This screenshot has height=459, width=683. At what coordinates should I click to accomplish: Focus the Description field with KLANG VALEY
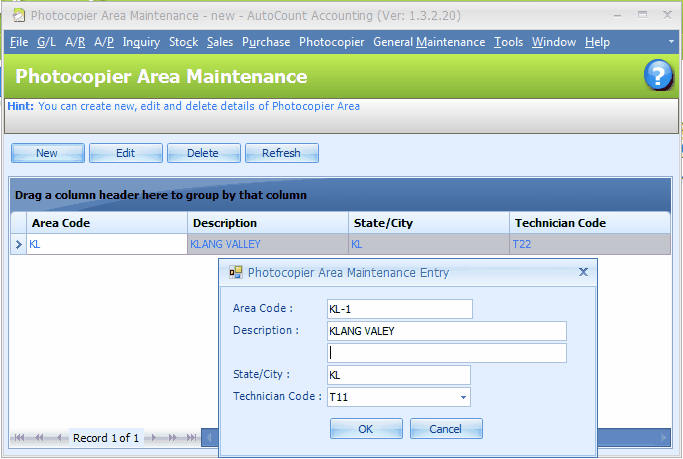446,331
